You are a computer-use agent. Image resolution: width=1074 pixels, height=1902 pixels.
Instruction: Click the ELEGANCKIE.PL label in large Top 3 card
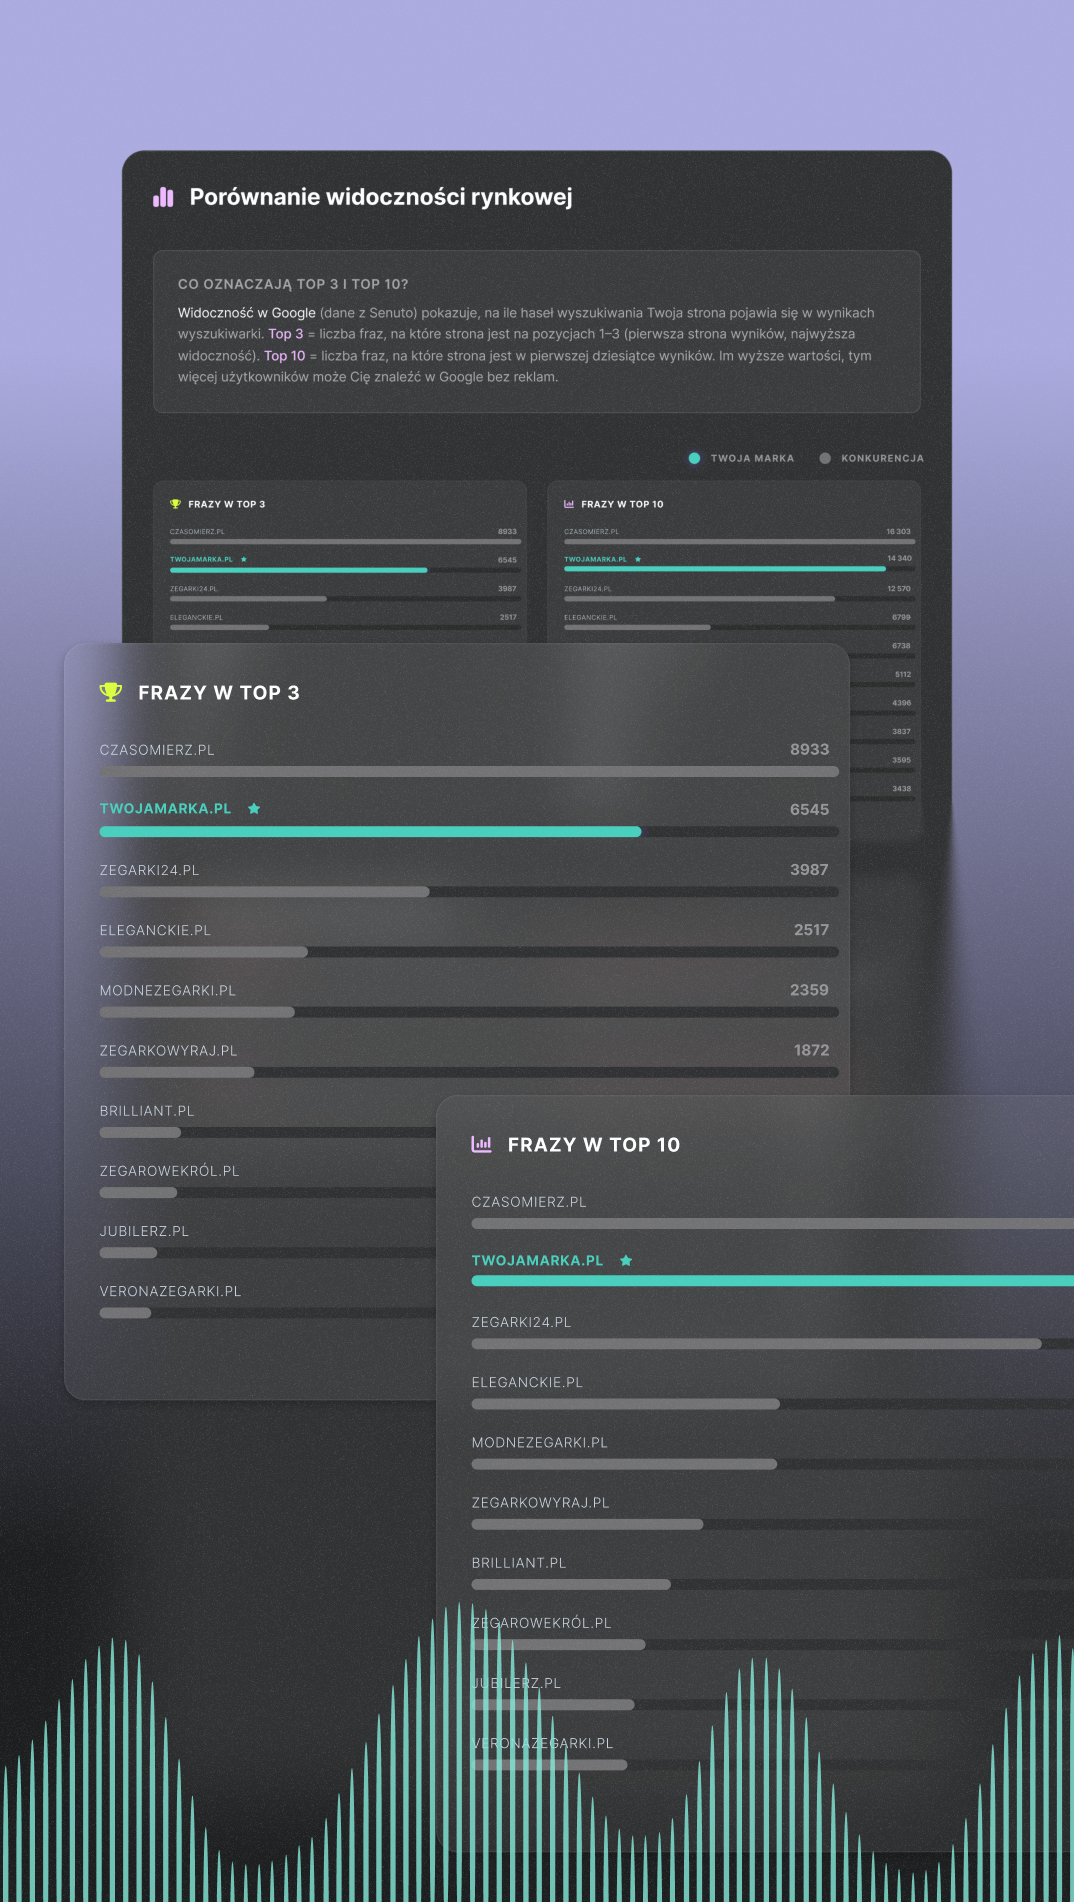point(155,930)
